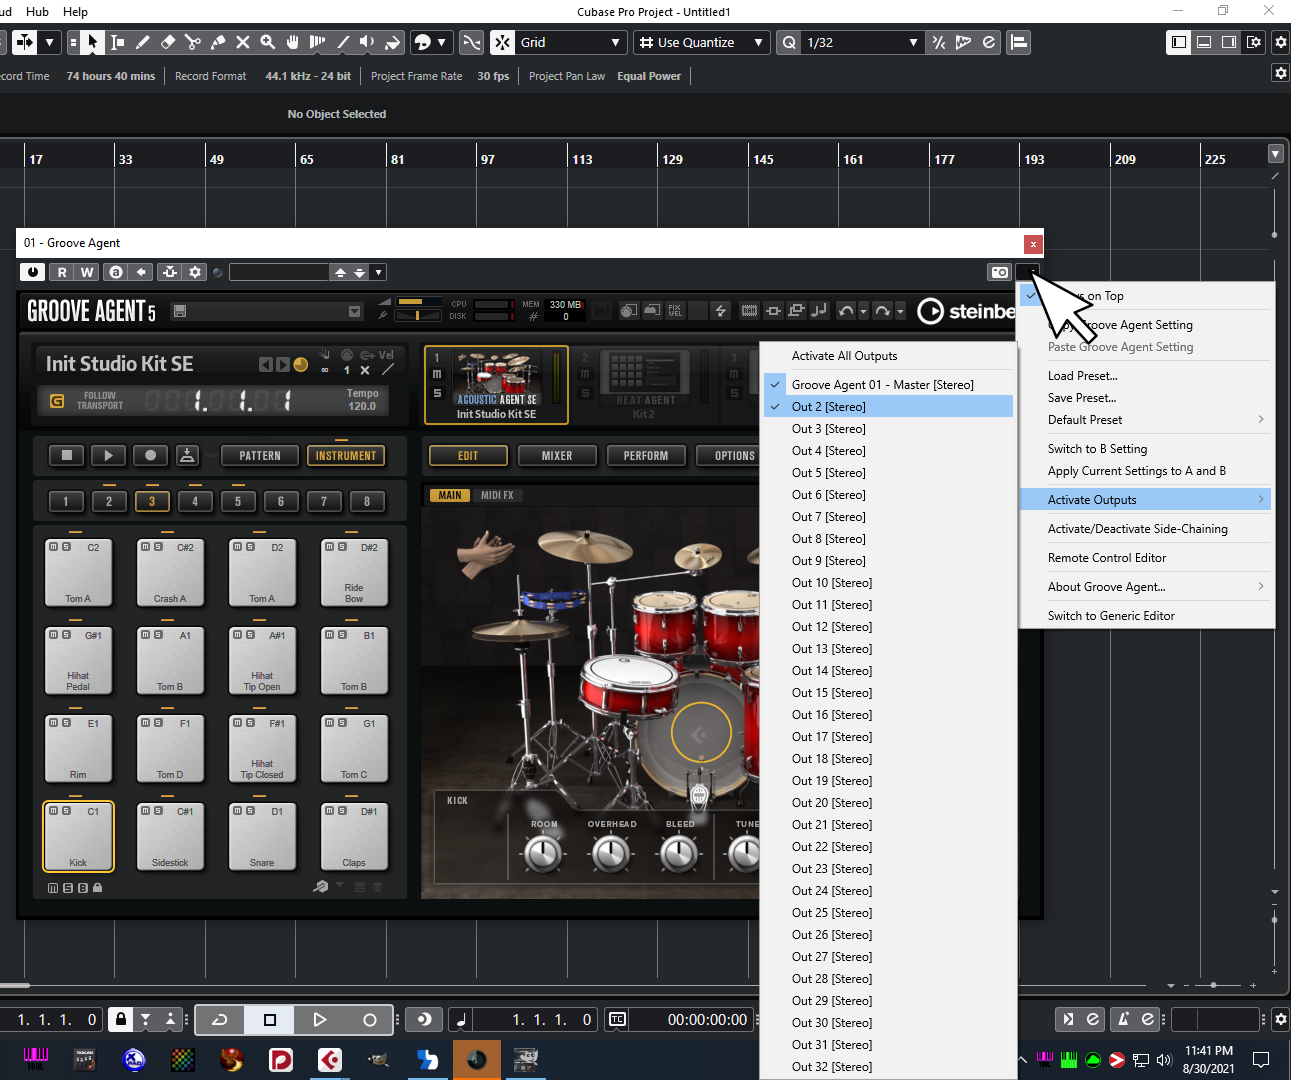Adjust the ROOM knob
1291x1080 pixels.
coord(543,853)
